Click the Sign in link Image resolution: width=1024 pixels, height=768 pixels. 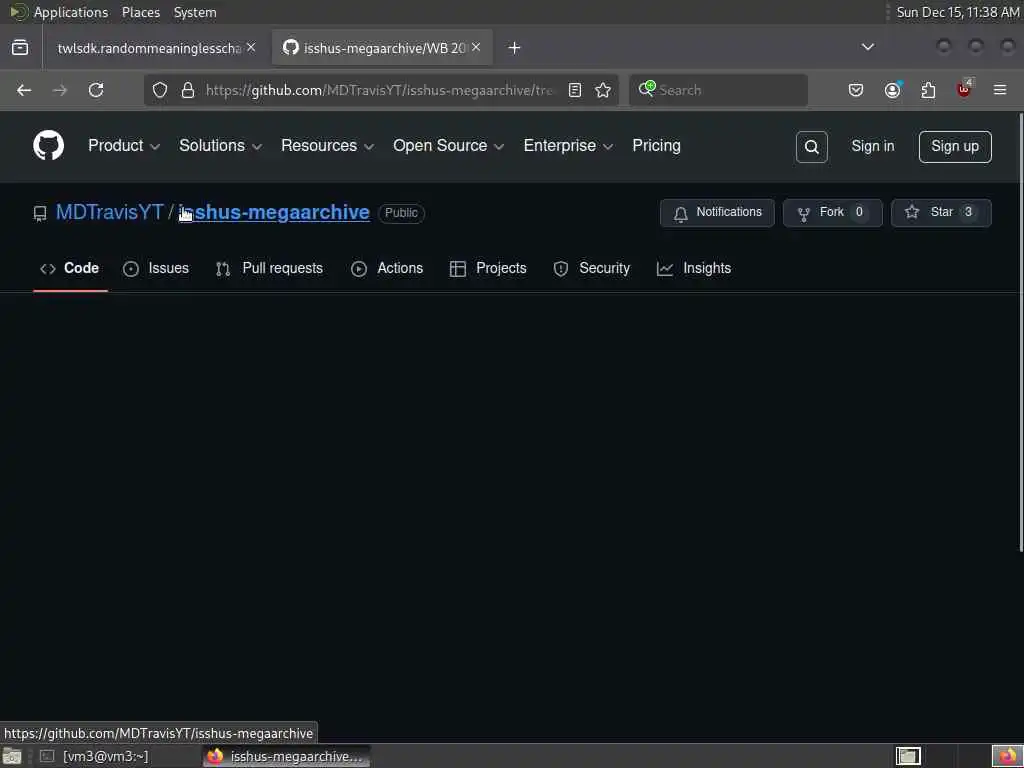[873, 146]
